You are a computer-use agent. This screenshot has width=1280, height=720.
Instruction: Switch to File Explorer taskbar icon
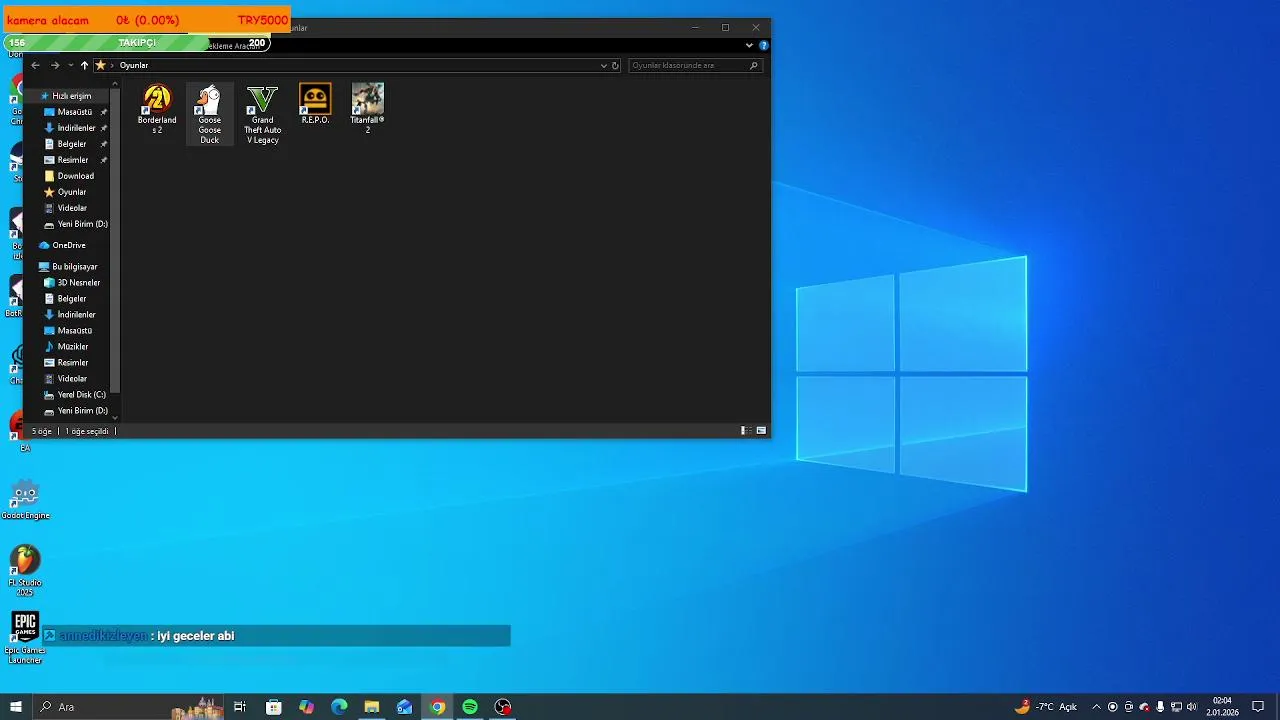click(x=372, y=707)
